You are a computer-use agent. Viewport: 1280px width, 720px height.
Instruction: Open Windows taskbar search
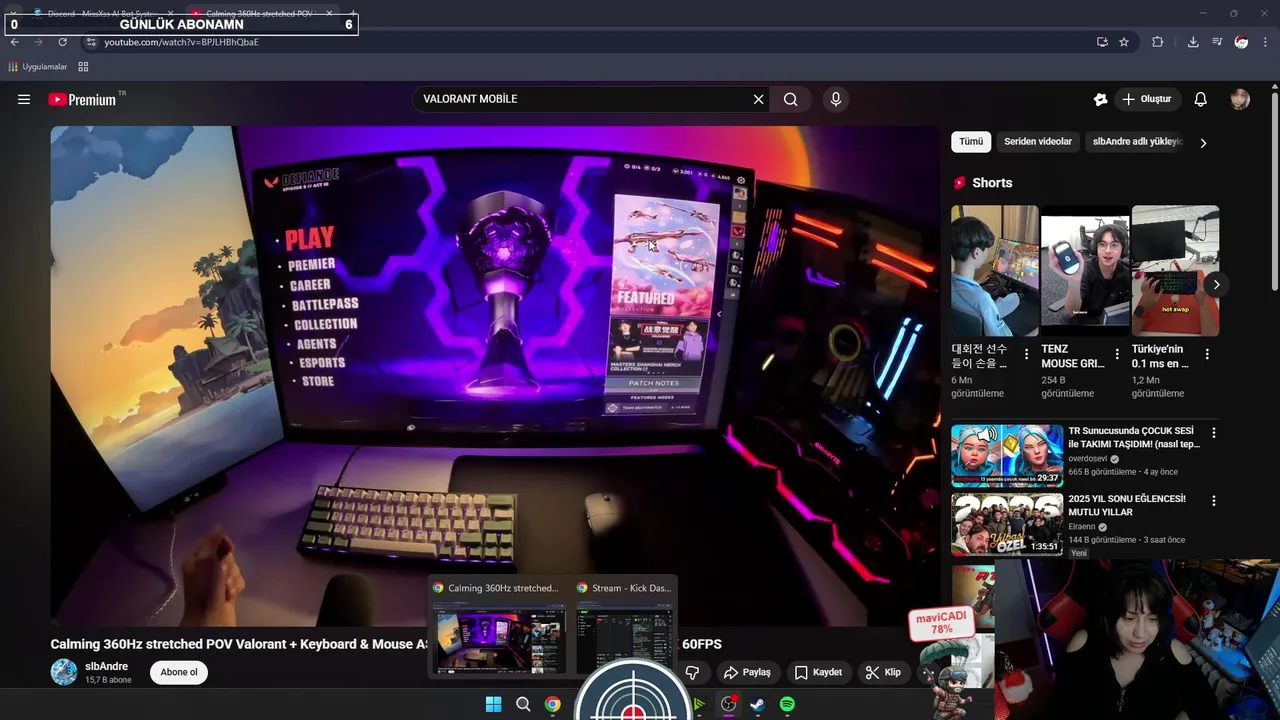coord(523,704)
